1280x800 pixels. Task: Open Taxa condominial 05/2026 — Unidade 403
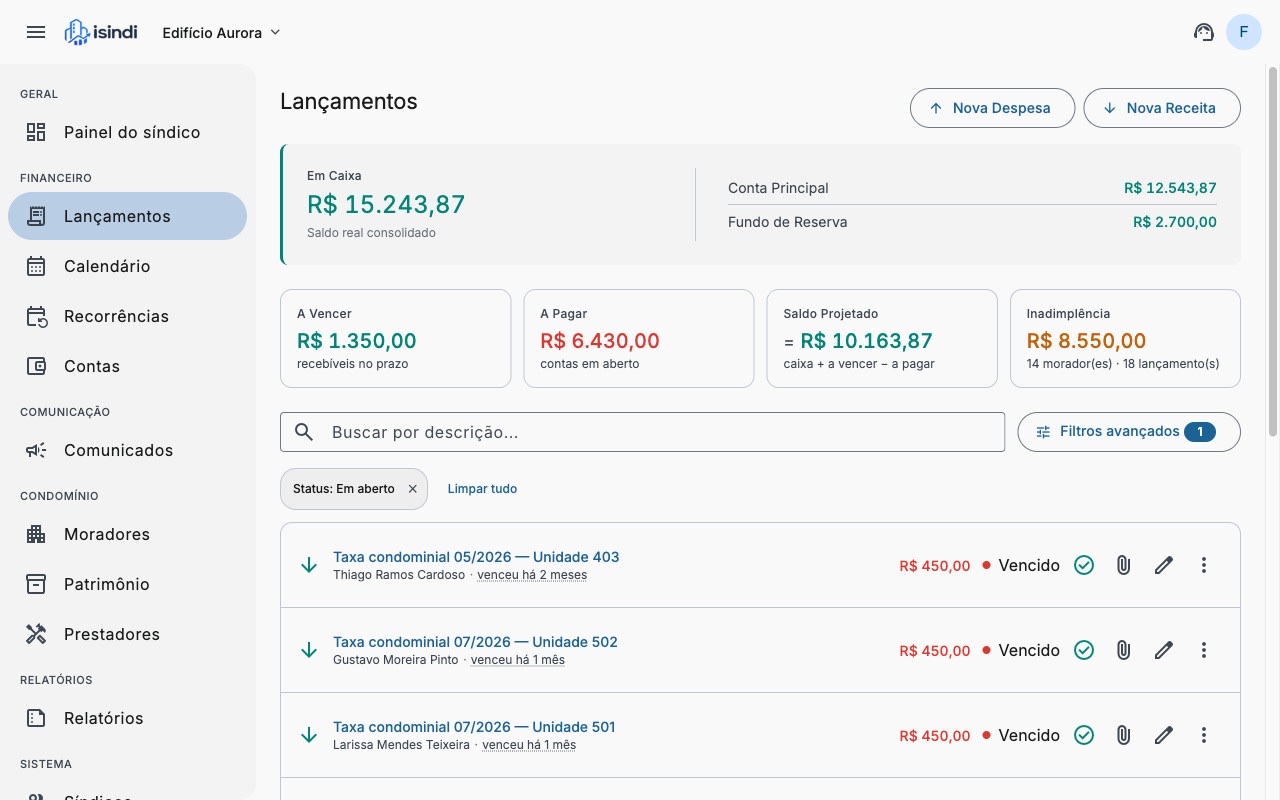coord(476,557)
